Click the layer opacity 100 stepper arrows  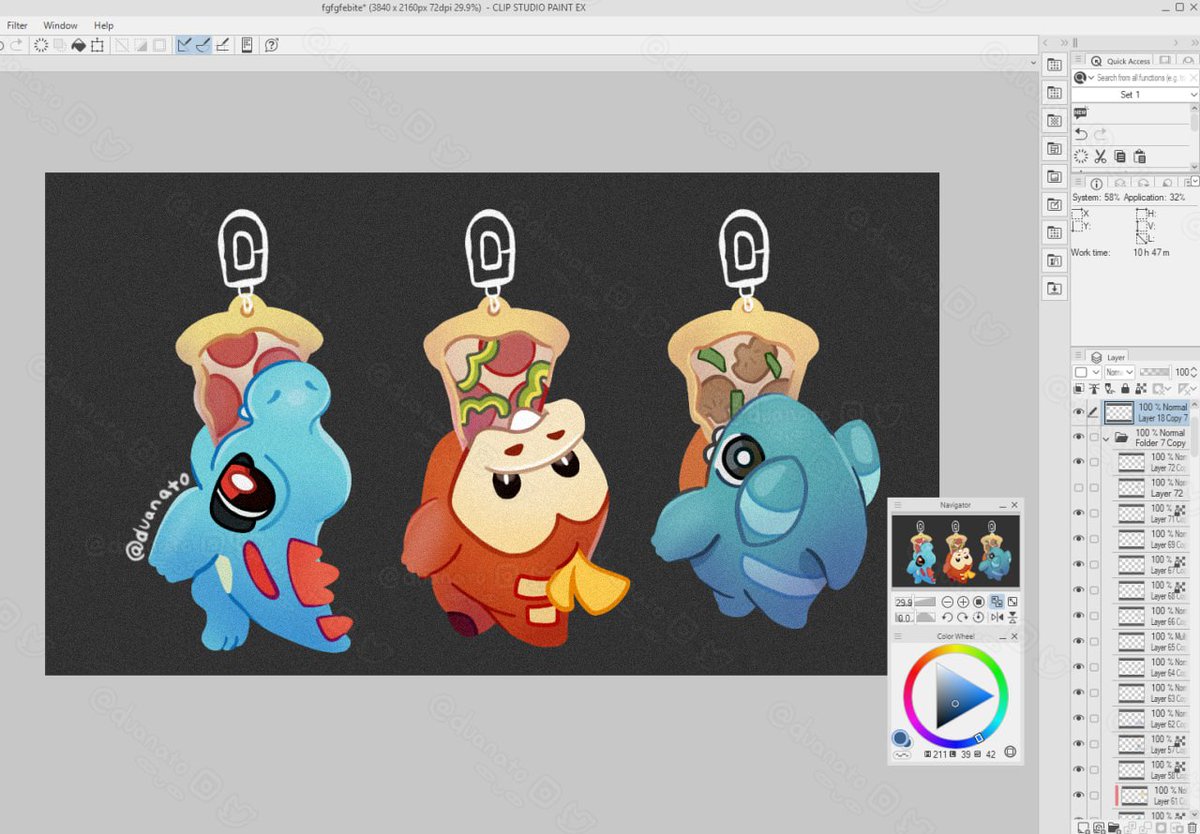pos(1195,372)
